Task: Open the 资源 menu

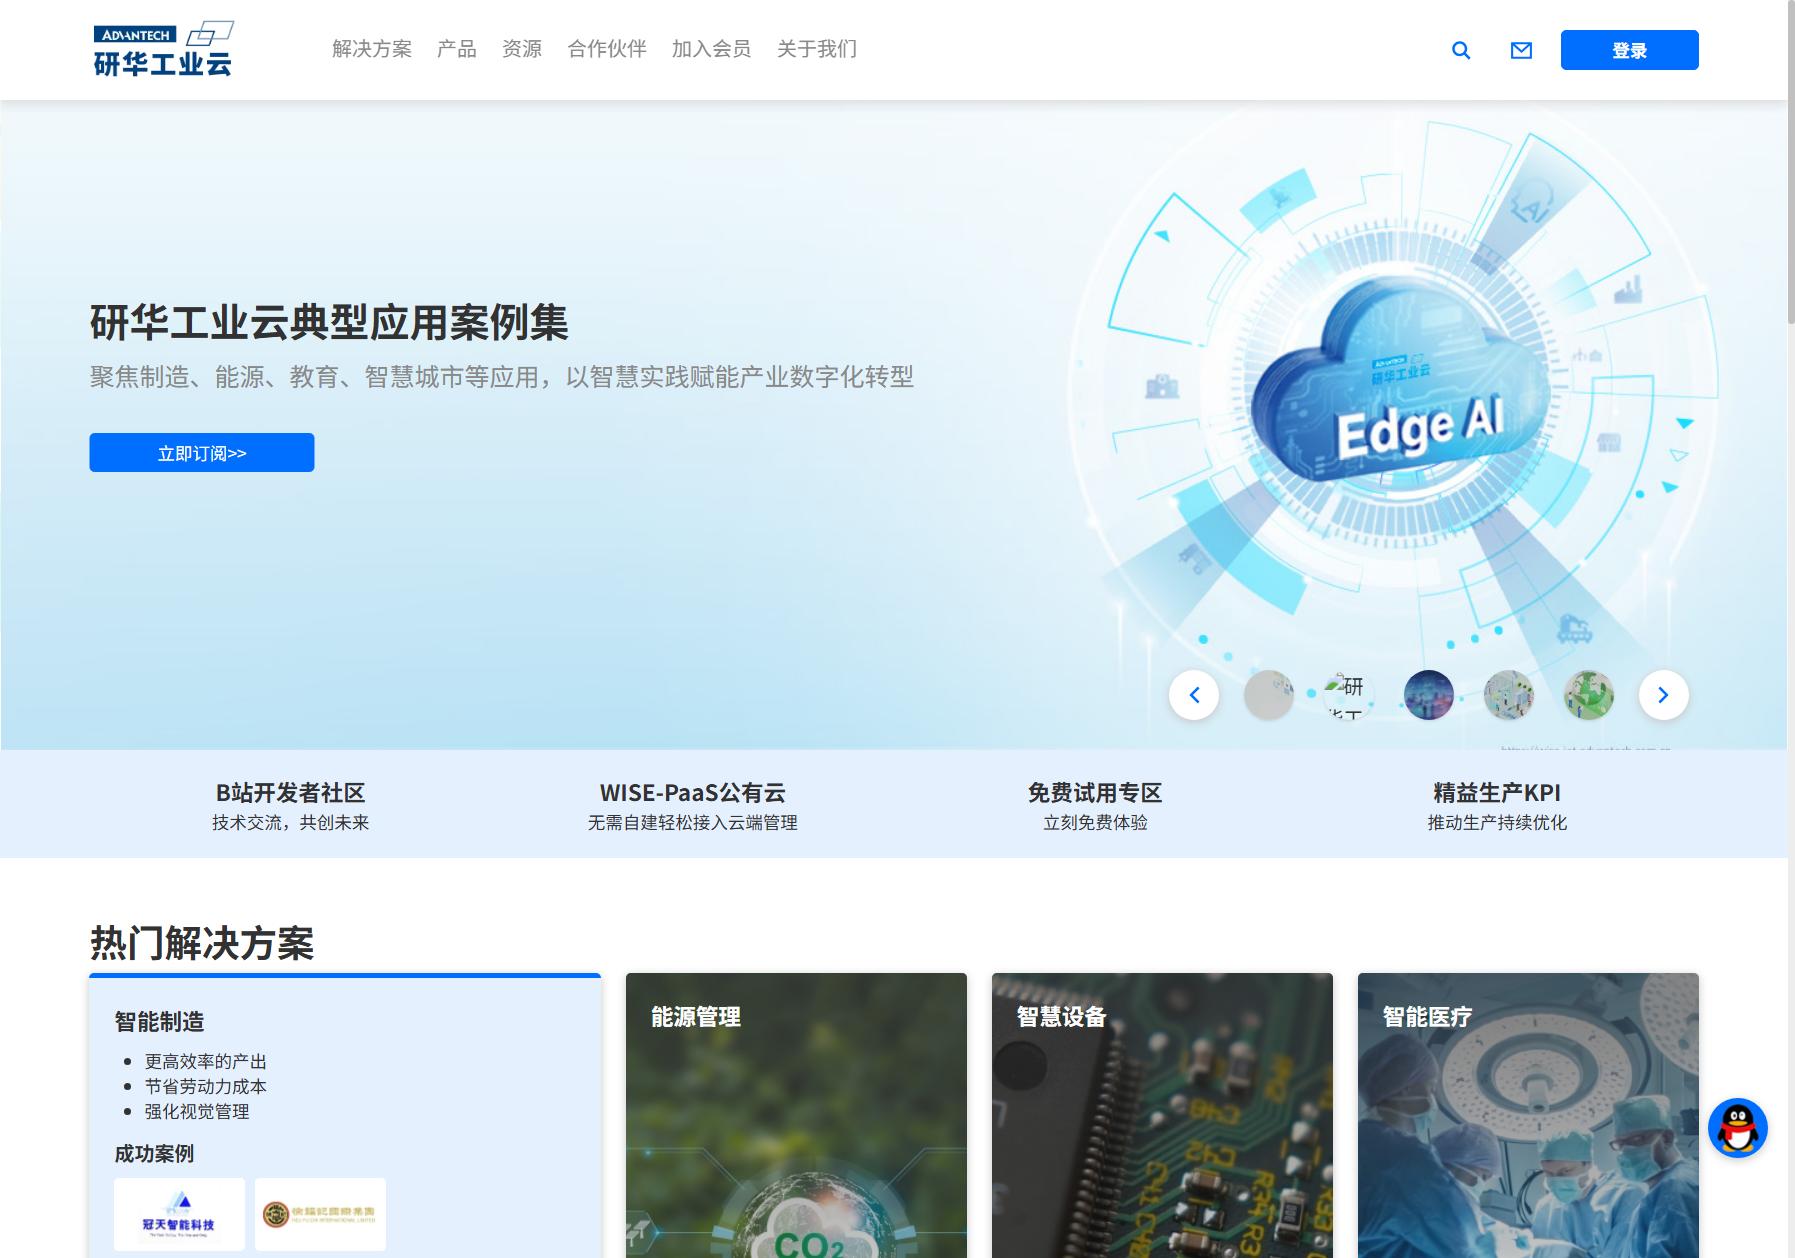Action: coord(522,49)
